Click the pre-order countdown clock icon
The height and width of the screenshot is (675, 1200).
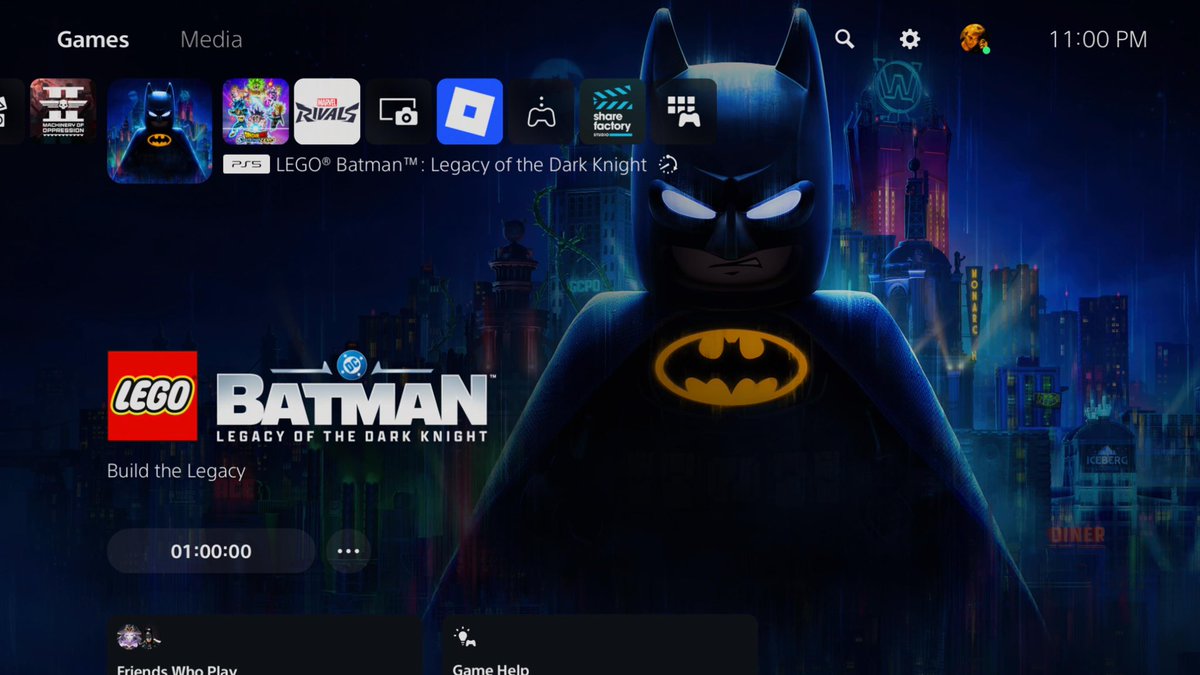[668, 165]
